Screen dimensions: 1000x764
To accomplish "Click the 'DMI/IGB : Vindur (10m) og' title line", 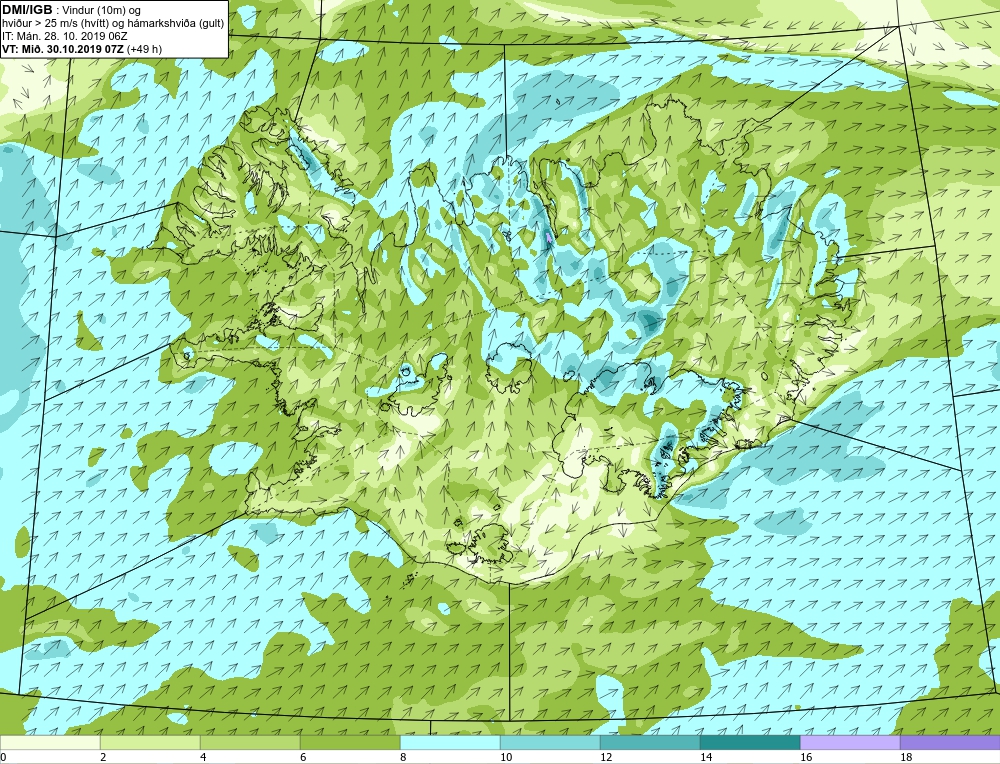I will [72, 10].
